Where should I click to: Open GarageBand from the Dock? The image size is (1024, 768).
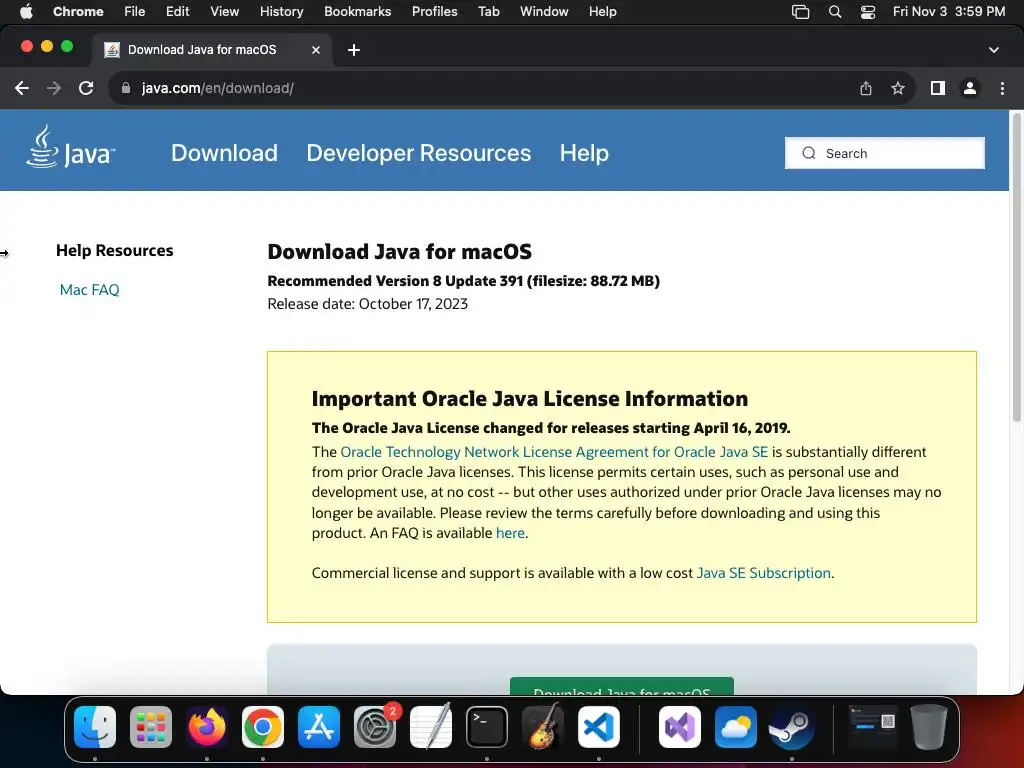pos(543,727)
